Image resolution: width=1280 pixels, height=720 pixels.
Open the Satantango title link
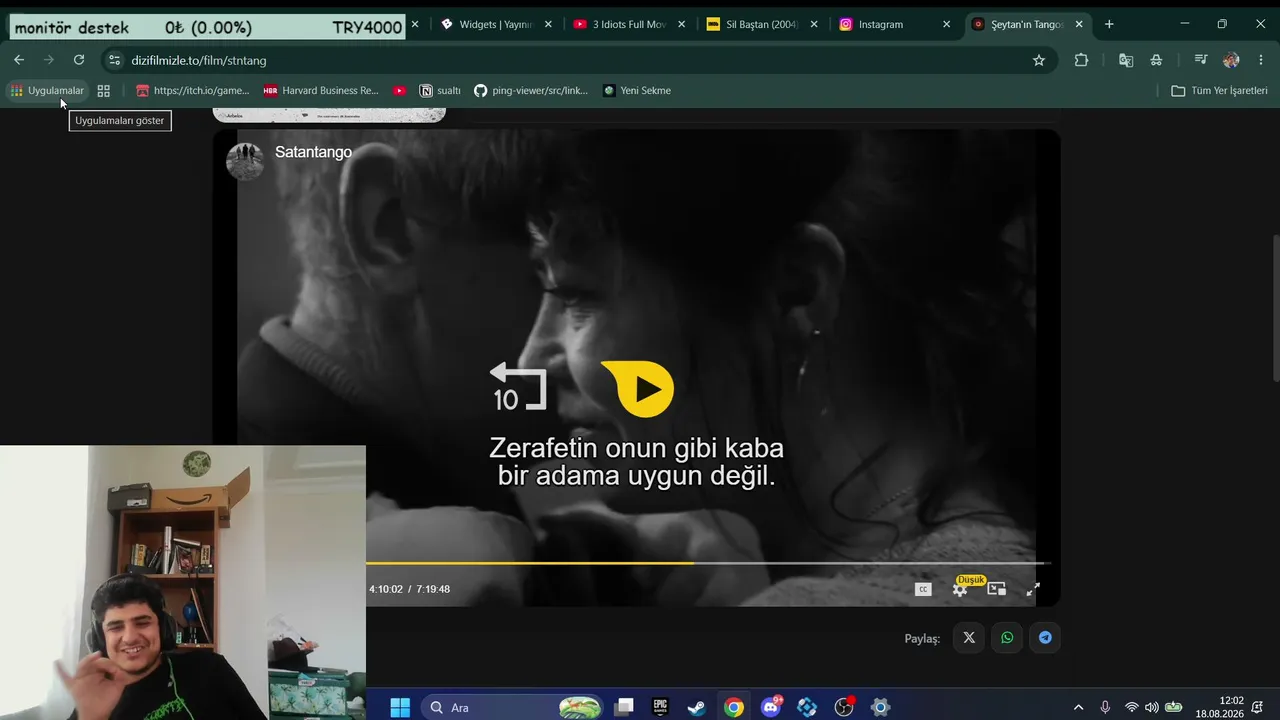coord(313,152)
